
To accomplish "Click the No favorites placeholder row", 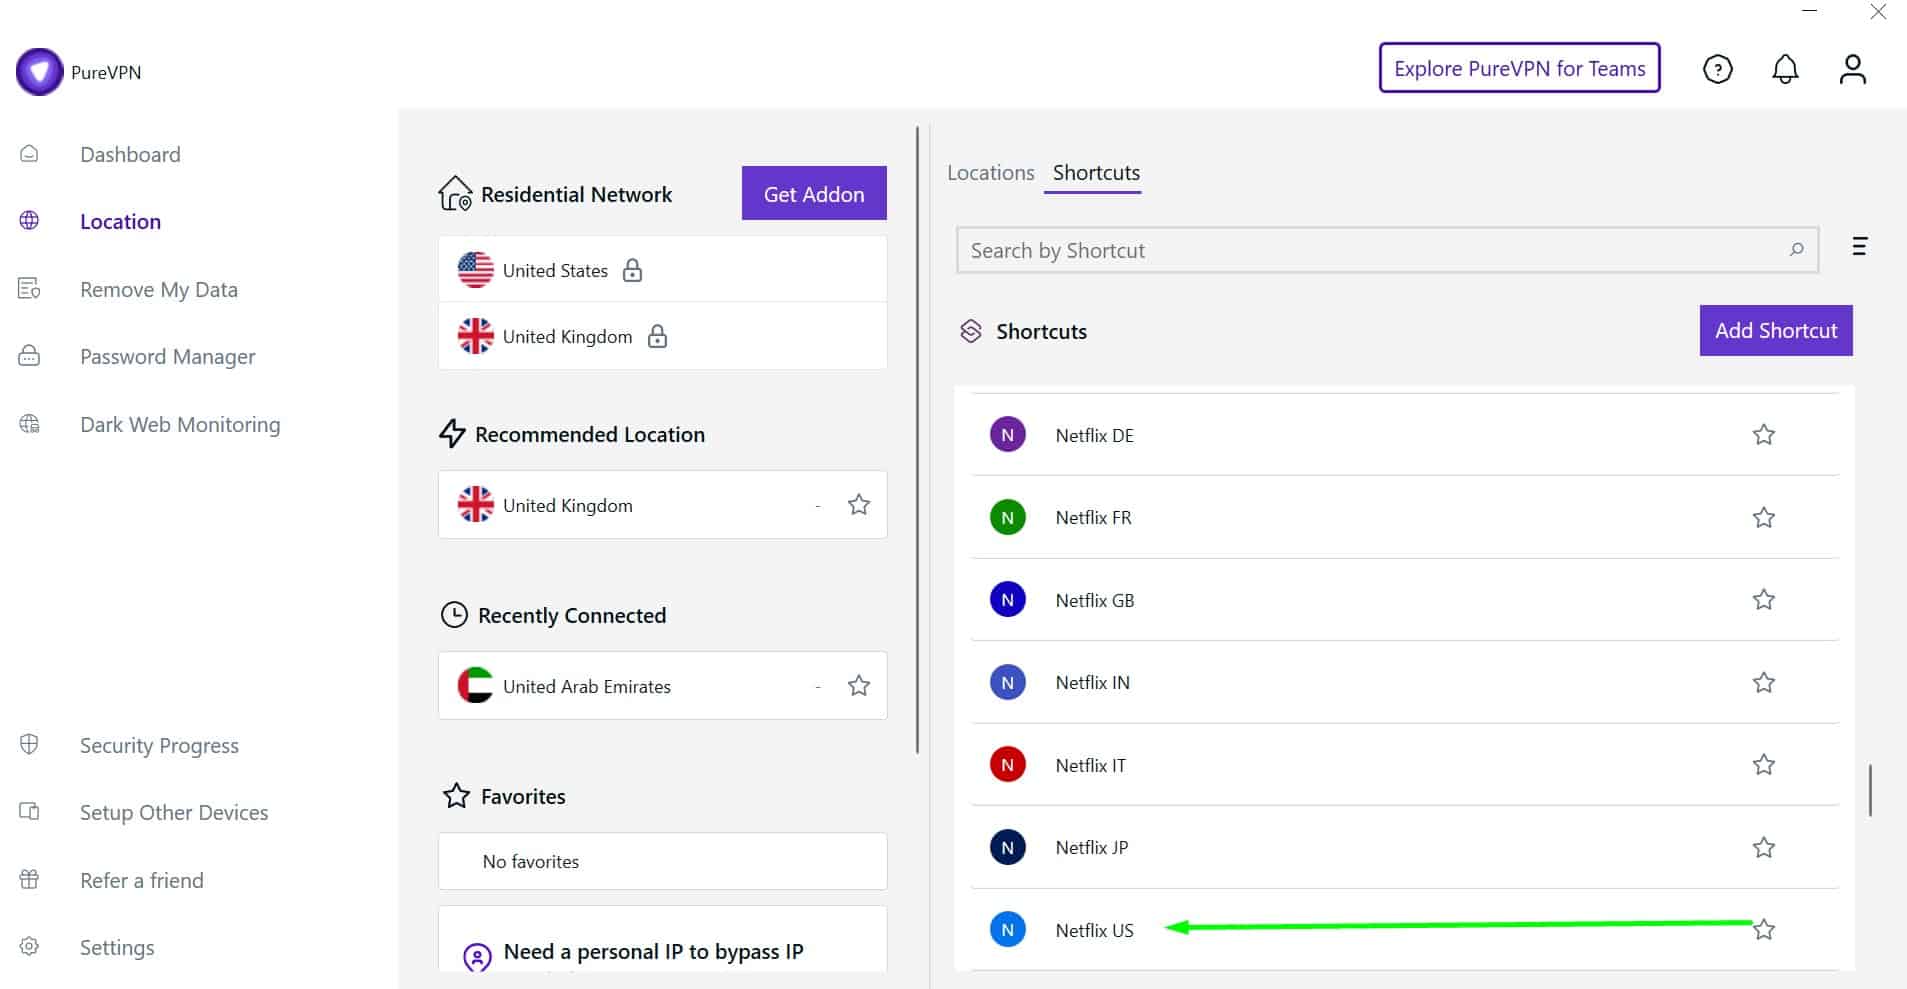I will click(662, 861).
